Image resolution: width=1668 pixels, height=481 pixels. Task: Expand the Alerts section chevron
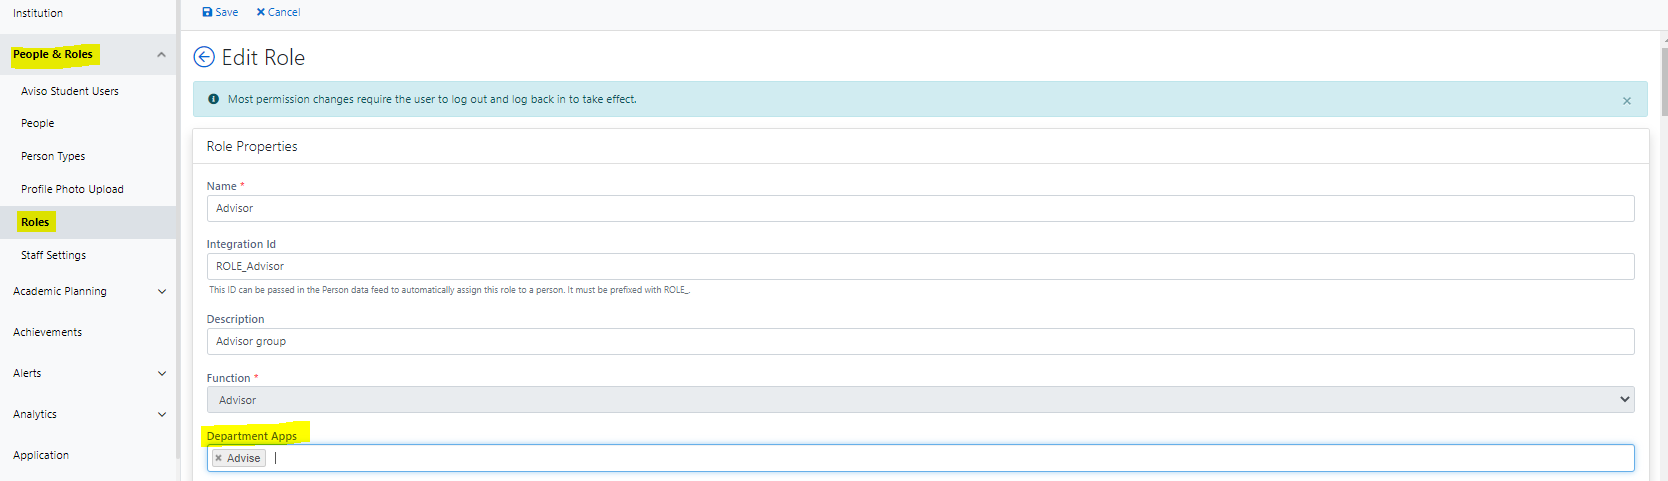click(x=162, y=374)
